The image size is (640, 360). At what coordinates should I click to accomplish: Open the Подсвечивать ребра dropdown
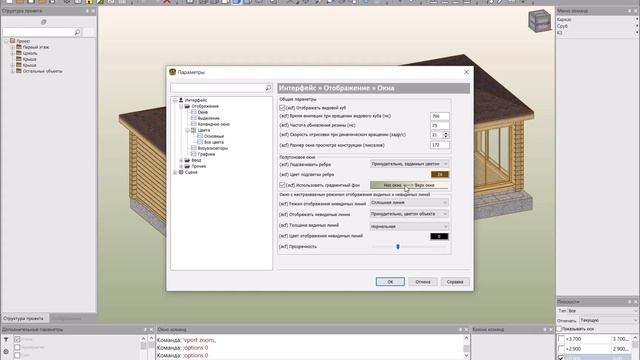(x=409, y=164)
